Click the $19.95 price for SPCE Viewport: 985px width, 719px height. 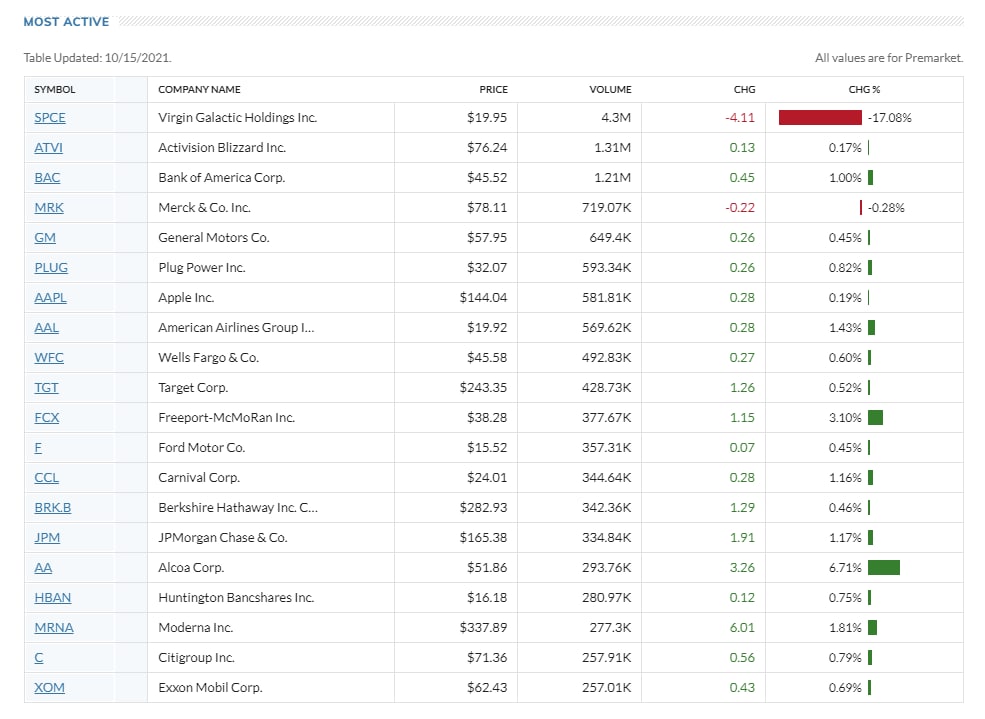click(x=487, y=117)
